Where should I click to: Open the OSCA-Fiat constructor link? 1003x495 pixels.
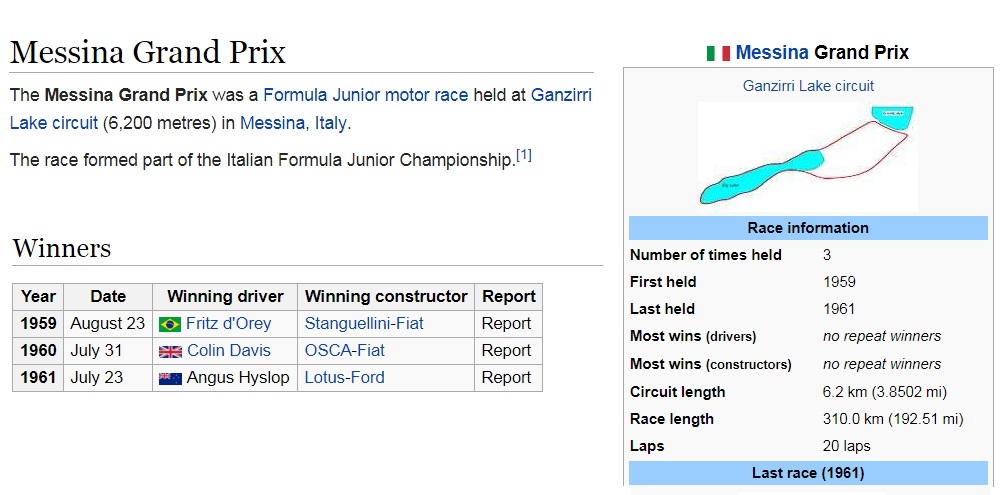345,350
